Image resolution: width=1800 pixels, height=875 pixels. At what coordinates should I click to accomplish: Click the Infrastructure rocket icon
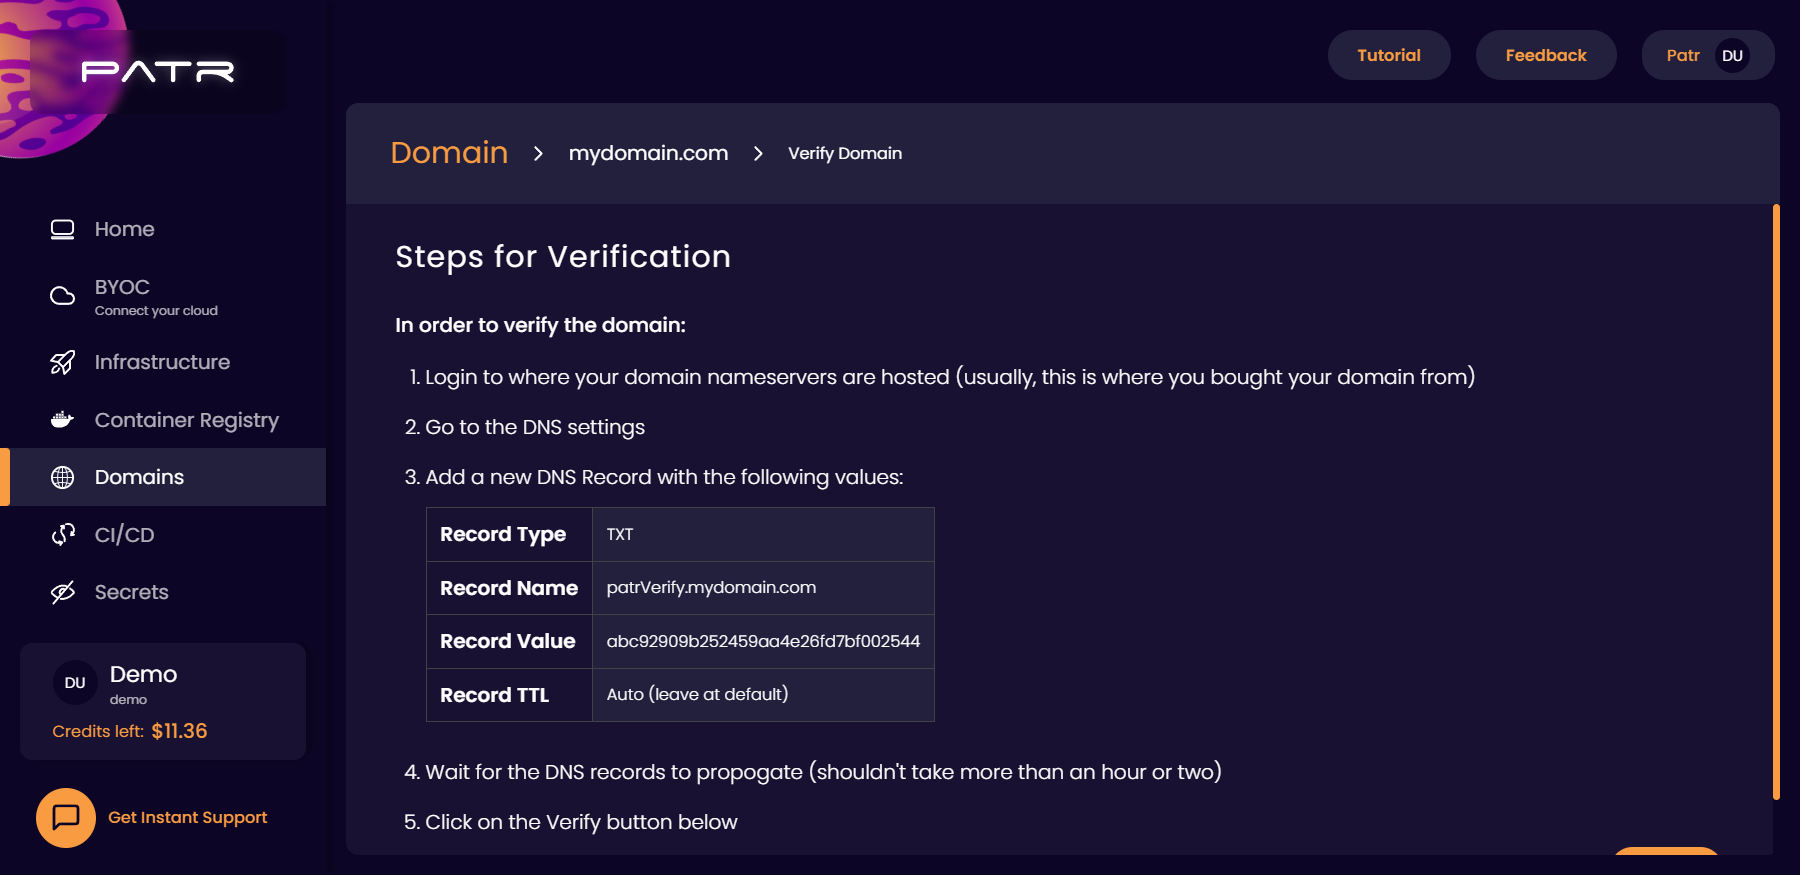coord(62,362)
